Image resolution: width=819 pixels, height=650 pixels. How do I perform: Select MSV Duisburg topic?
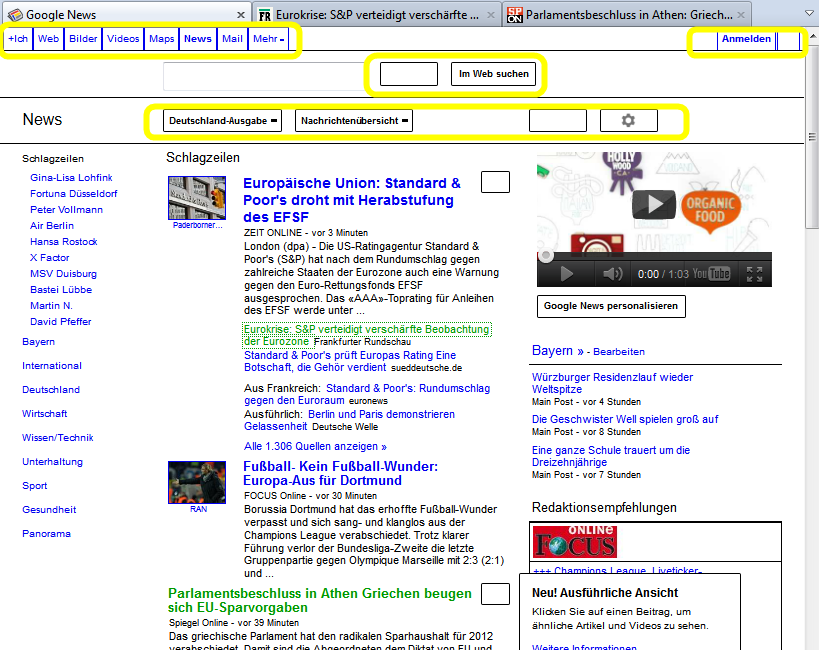pyautogui.click(x=63, y=274)
